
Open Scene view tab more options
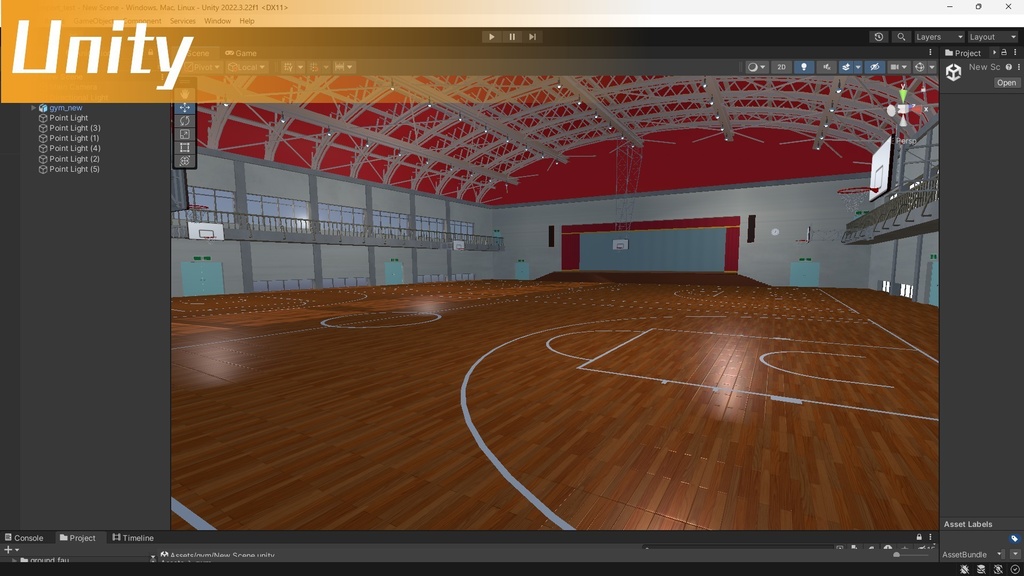[930, 52]
